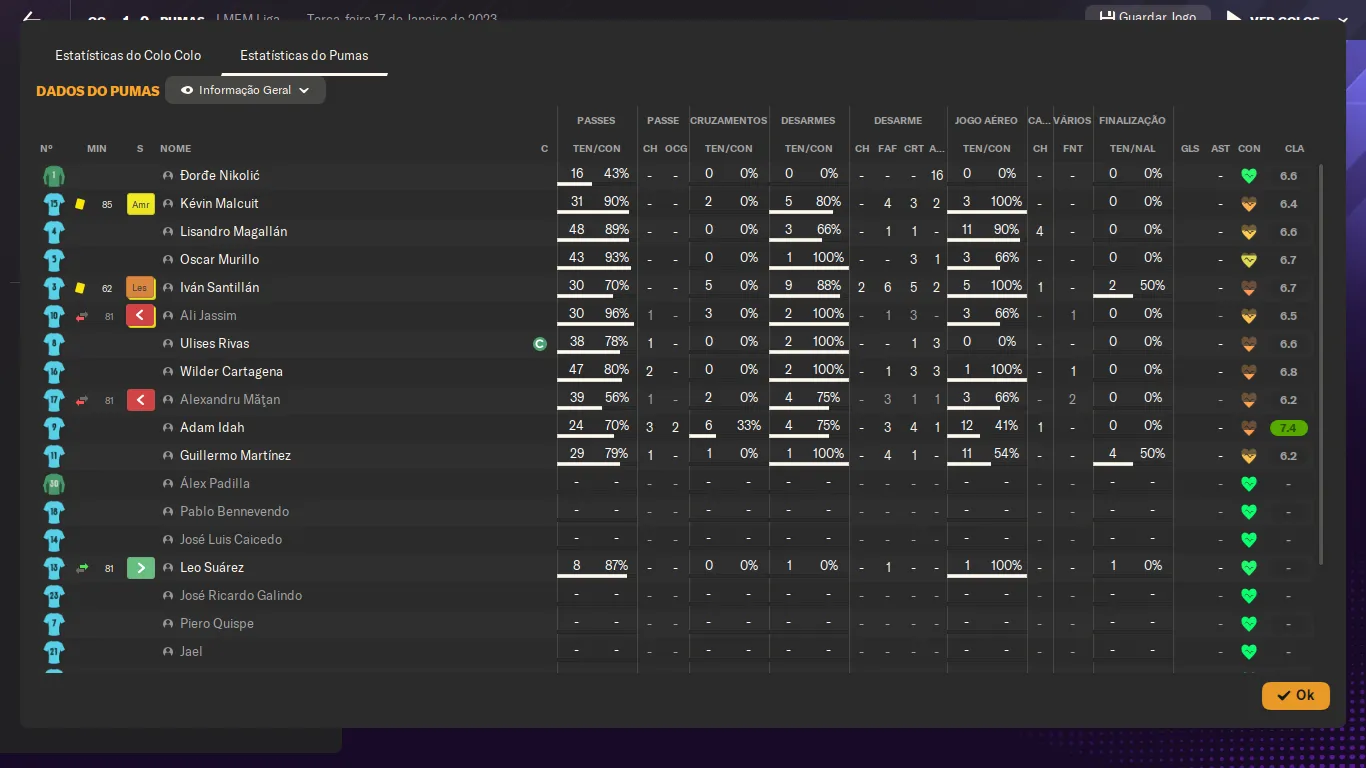Click the Les injury badge for Santillán

(x=141, y=288)
